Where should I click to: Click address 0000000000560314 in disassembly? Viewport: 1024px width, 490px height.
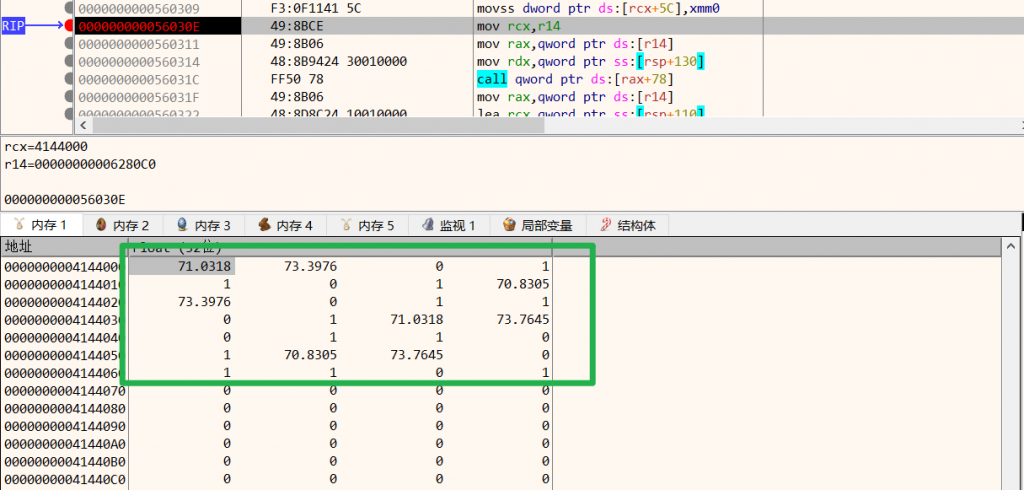point(138,62)
